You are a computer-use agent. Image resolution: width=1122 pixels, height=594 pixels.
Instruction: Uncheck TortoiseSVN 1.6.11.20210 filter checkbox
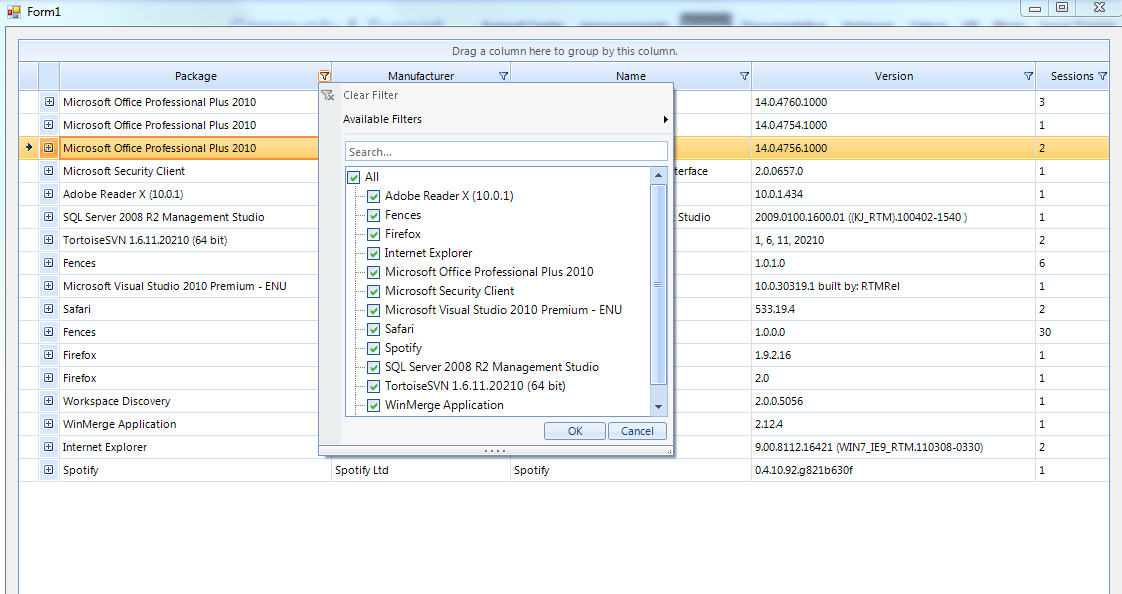point(374,386)
